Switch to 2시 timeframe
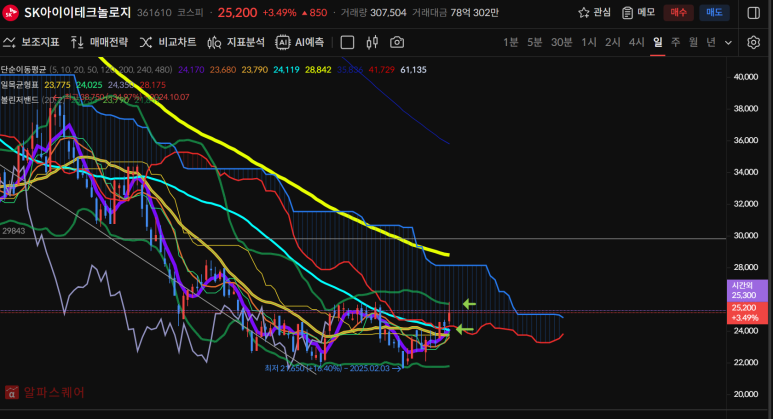Viewport: 773px width, 419px height. (613, 42)
